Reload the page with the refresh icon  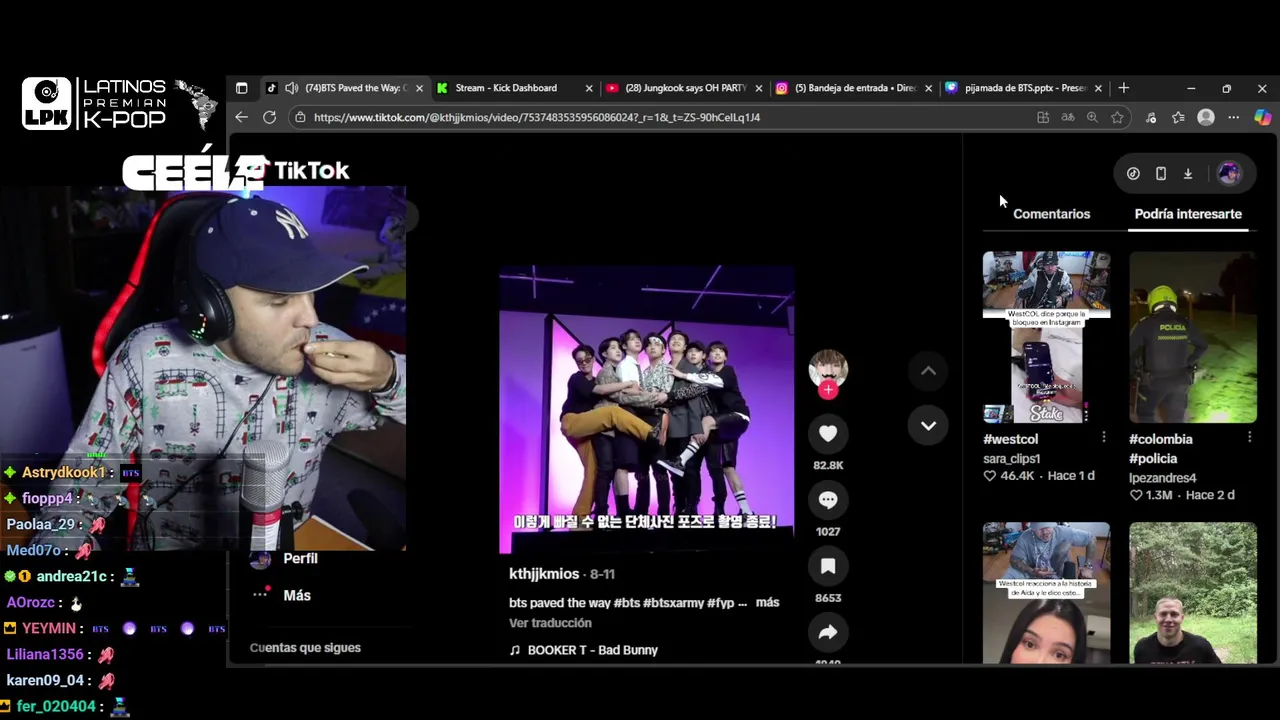click(x=269, y=117)
